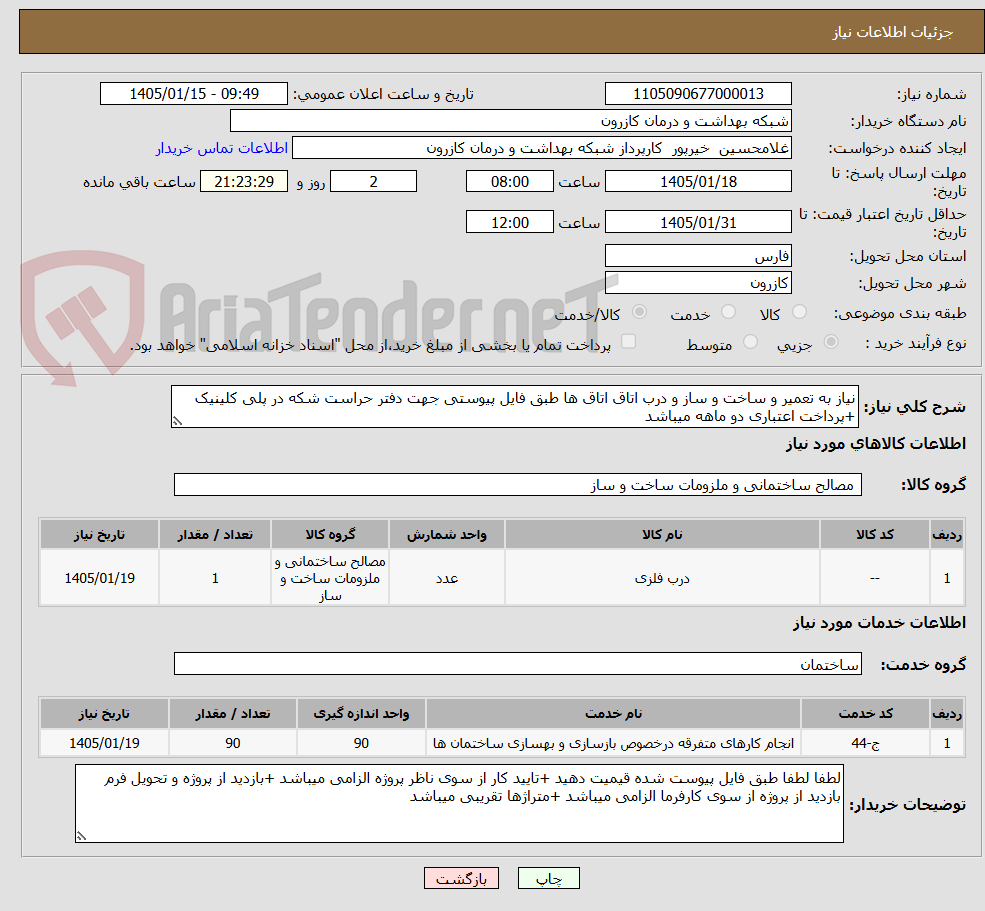Click the goods table تعداد / مقدار header

[215, 534]
